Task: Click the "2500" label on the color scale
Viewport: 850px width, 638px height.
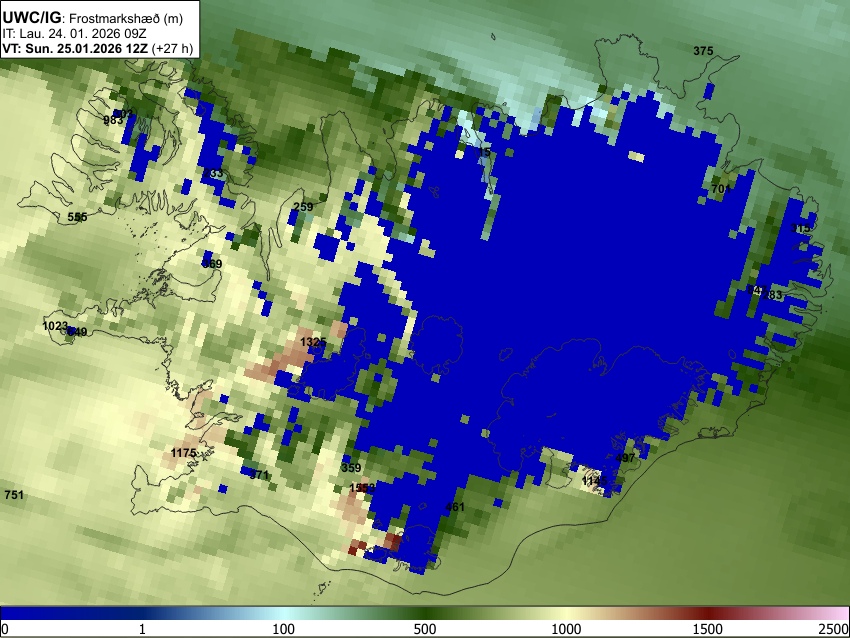Action: [x=834, y=629]
